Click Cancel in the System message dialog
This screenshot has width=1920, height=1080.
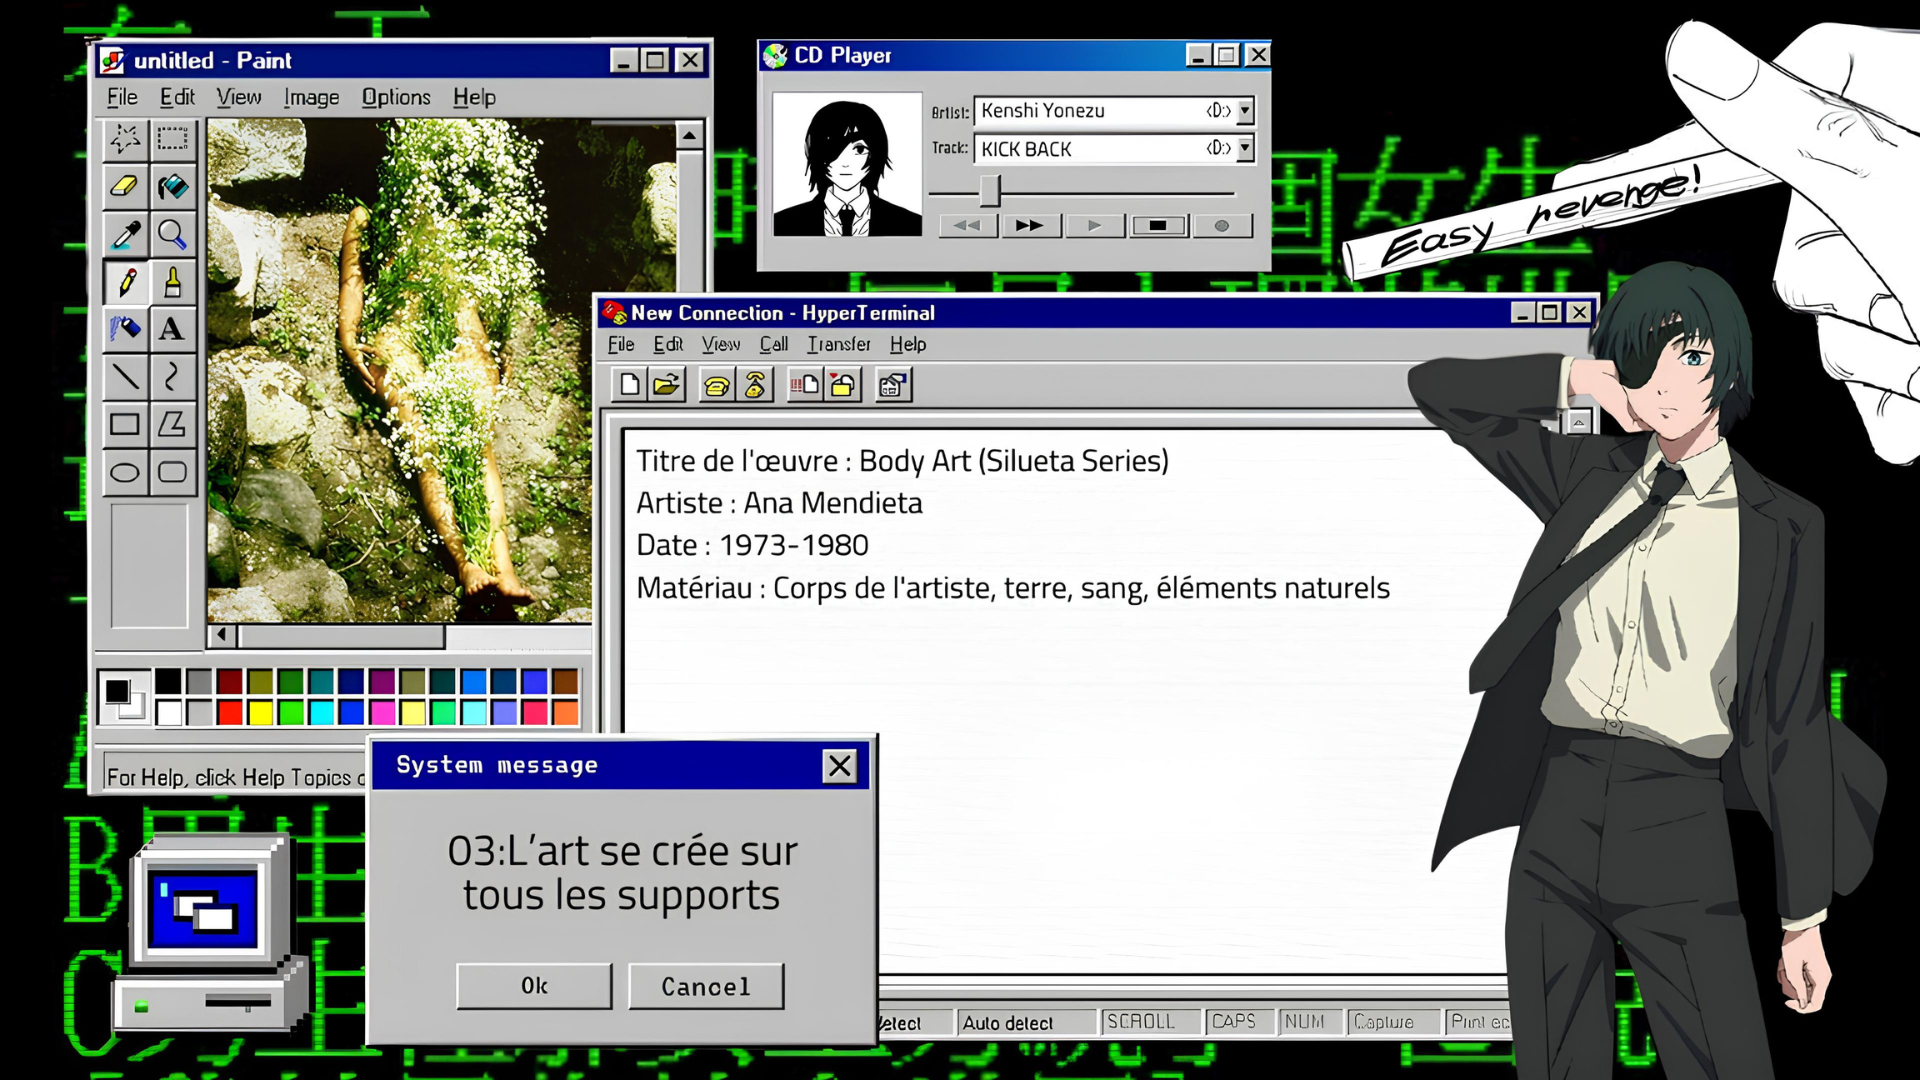[706, 986]
